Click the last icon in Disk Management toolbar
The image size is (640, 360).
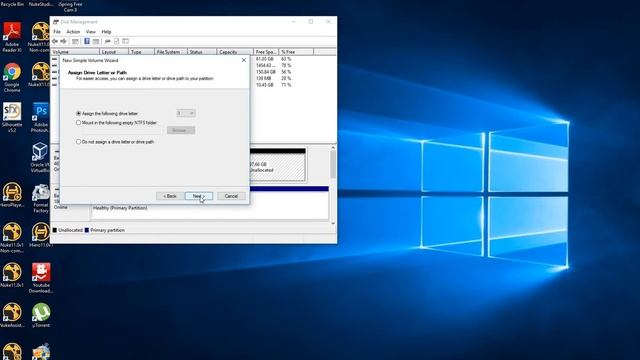pos(126,41)
